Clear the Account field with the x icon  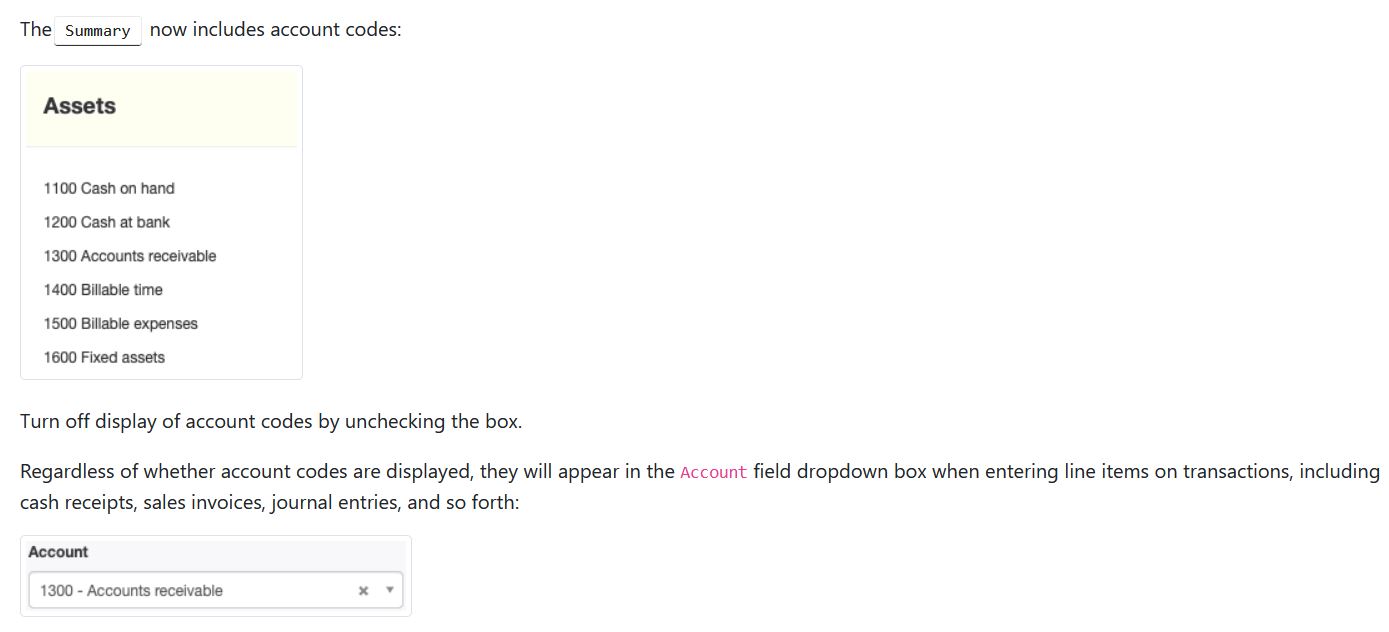363,591
